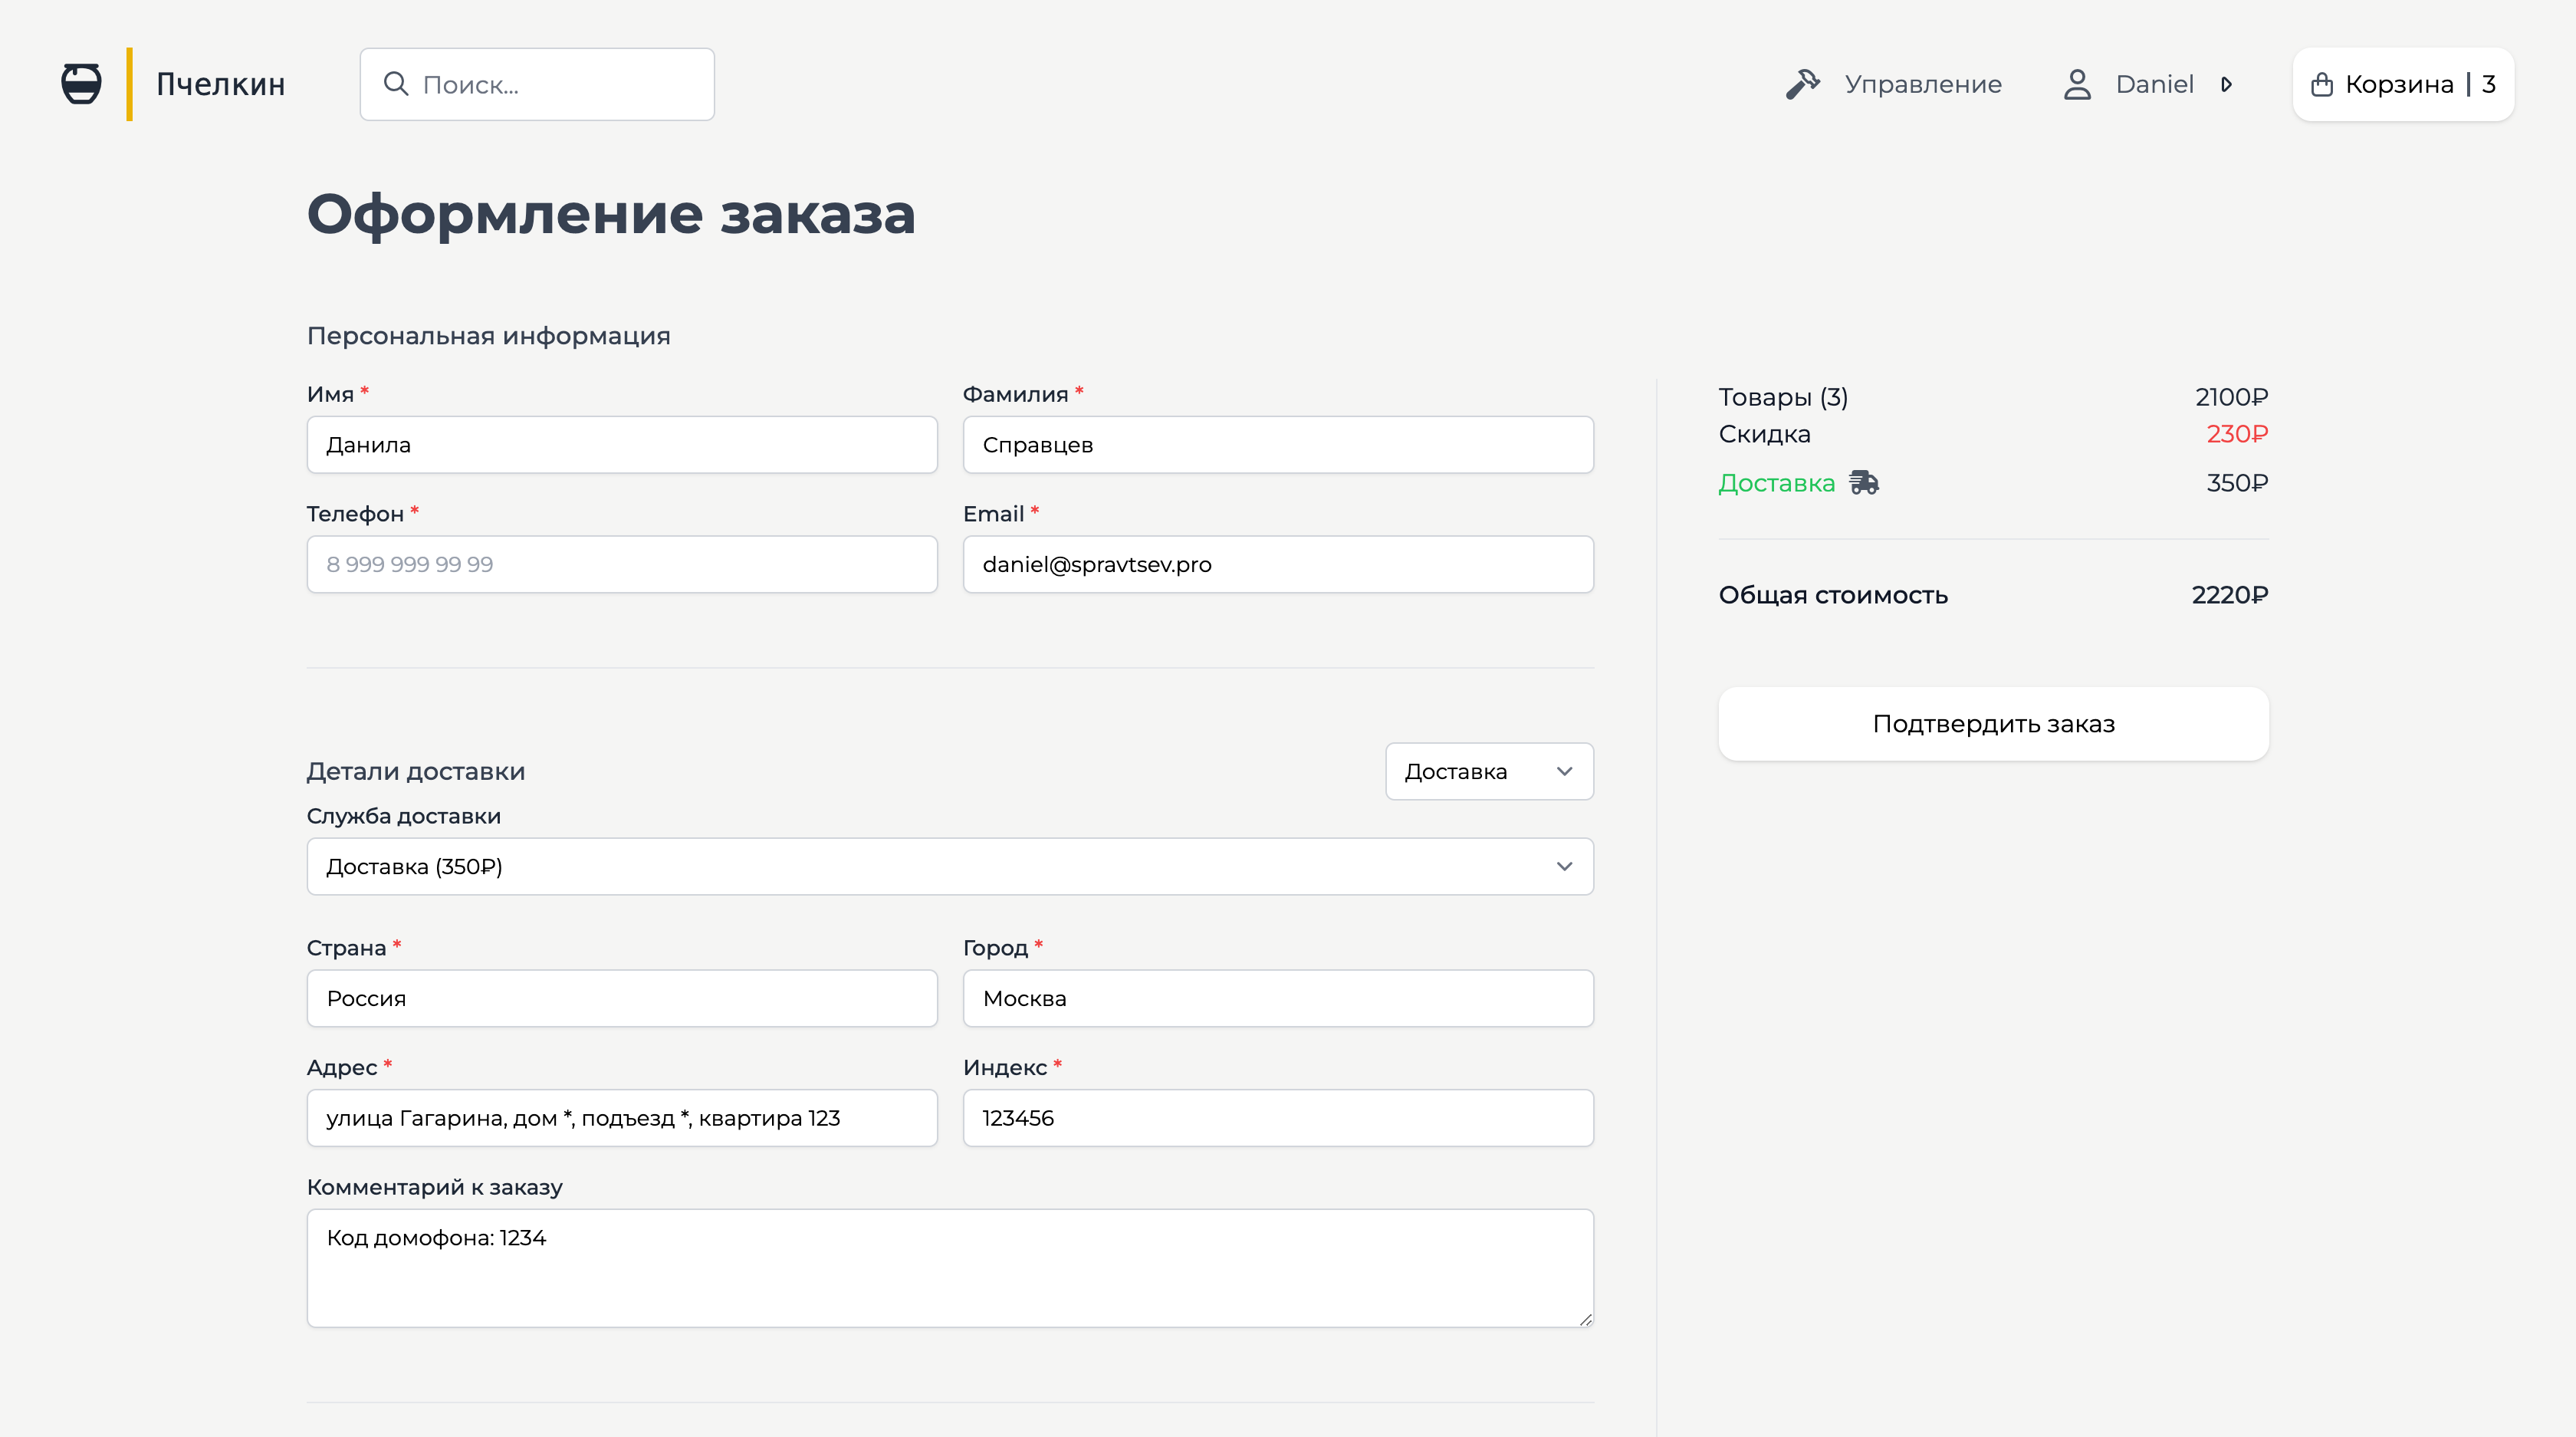Viewport: 2576px width, 1437px height.
Task: Click the user profile icon beside Daniel
Action: coord(2078,84)
